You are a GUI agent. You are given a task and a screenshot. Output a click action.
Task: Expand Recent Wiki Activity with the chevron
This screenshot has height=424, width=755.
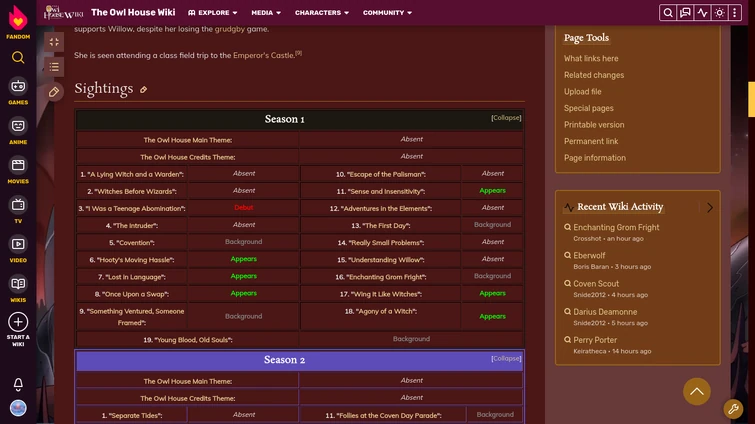[710, 207]
